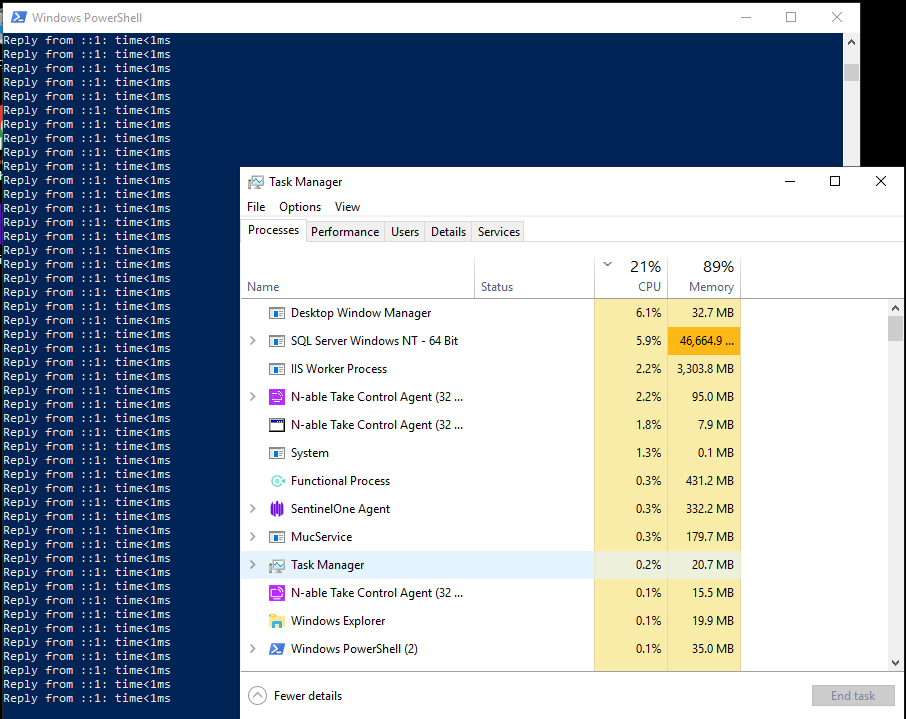
Task: Click the Functional Process teal icon
Action: coord(277,481)
